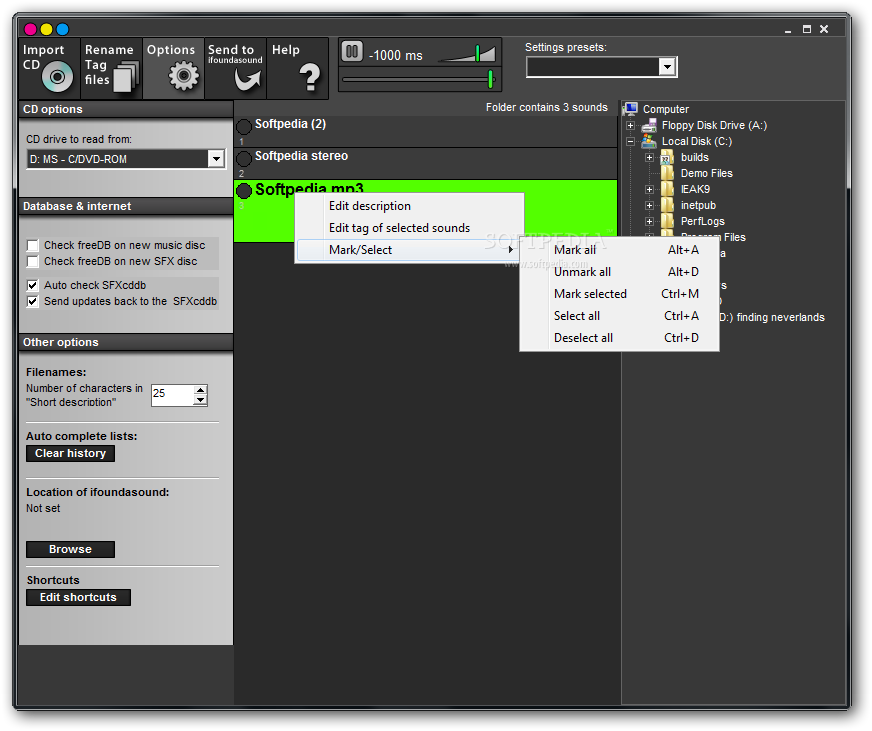The image size is (872, 731).
Task: Mark the Softpedia stereo sound circle
Action: tap(244, 159)
